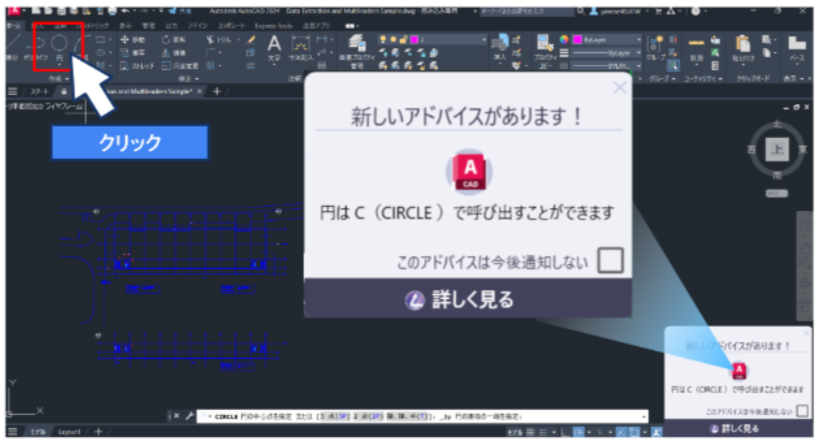Click '詳しく見る' in small bottom-right notification
Screen dimensions: 821x445
736,429
